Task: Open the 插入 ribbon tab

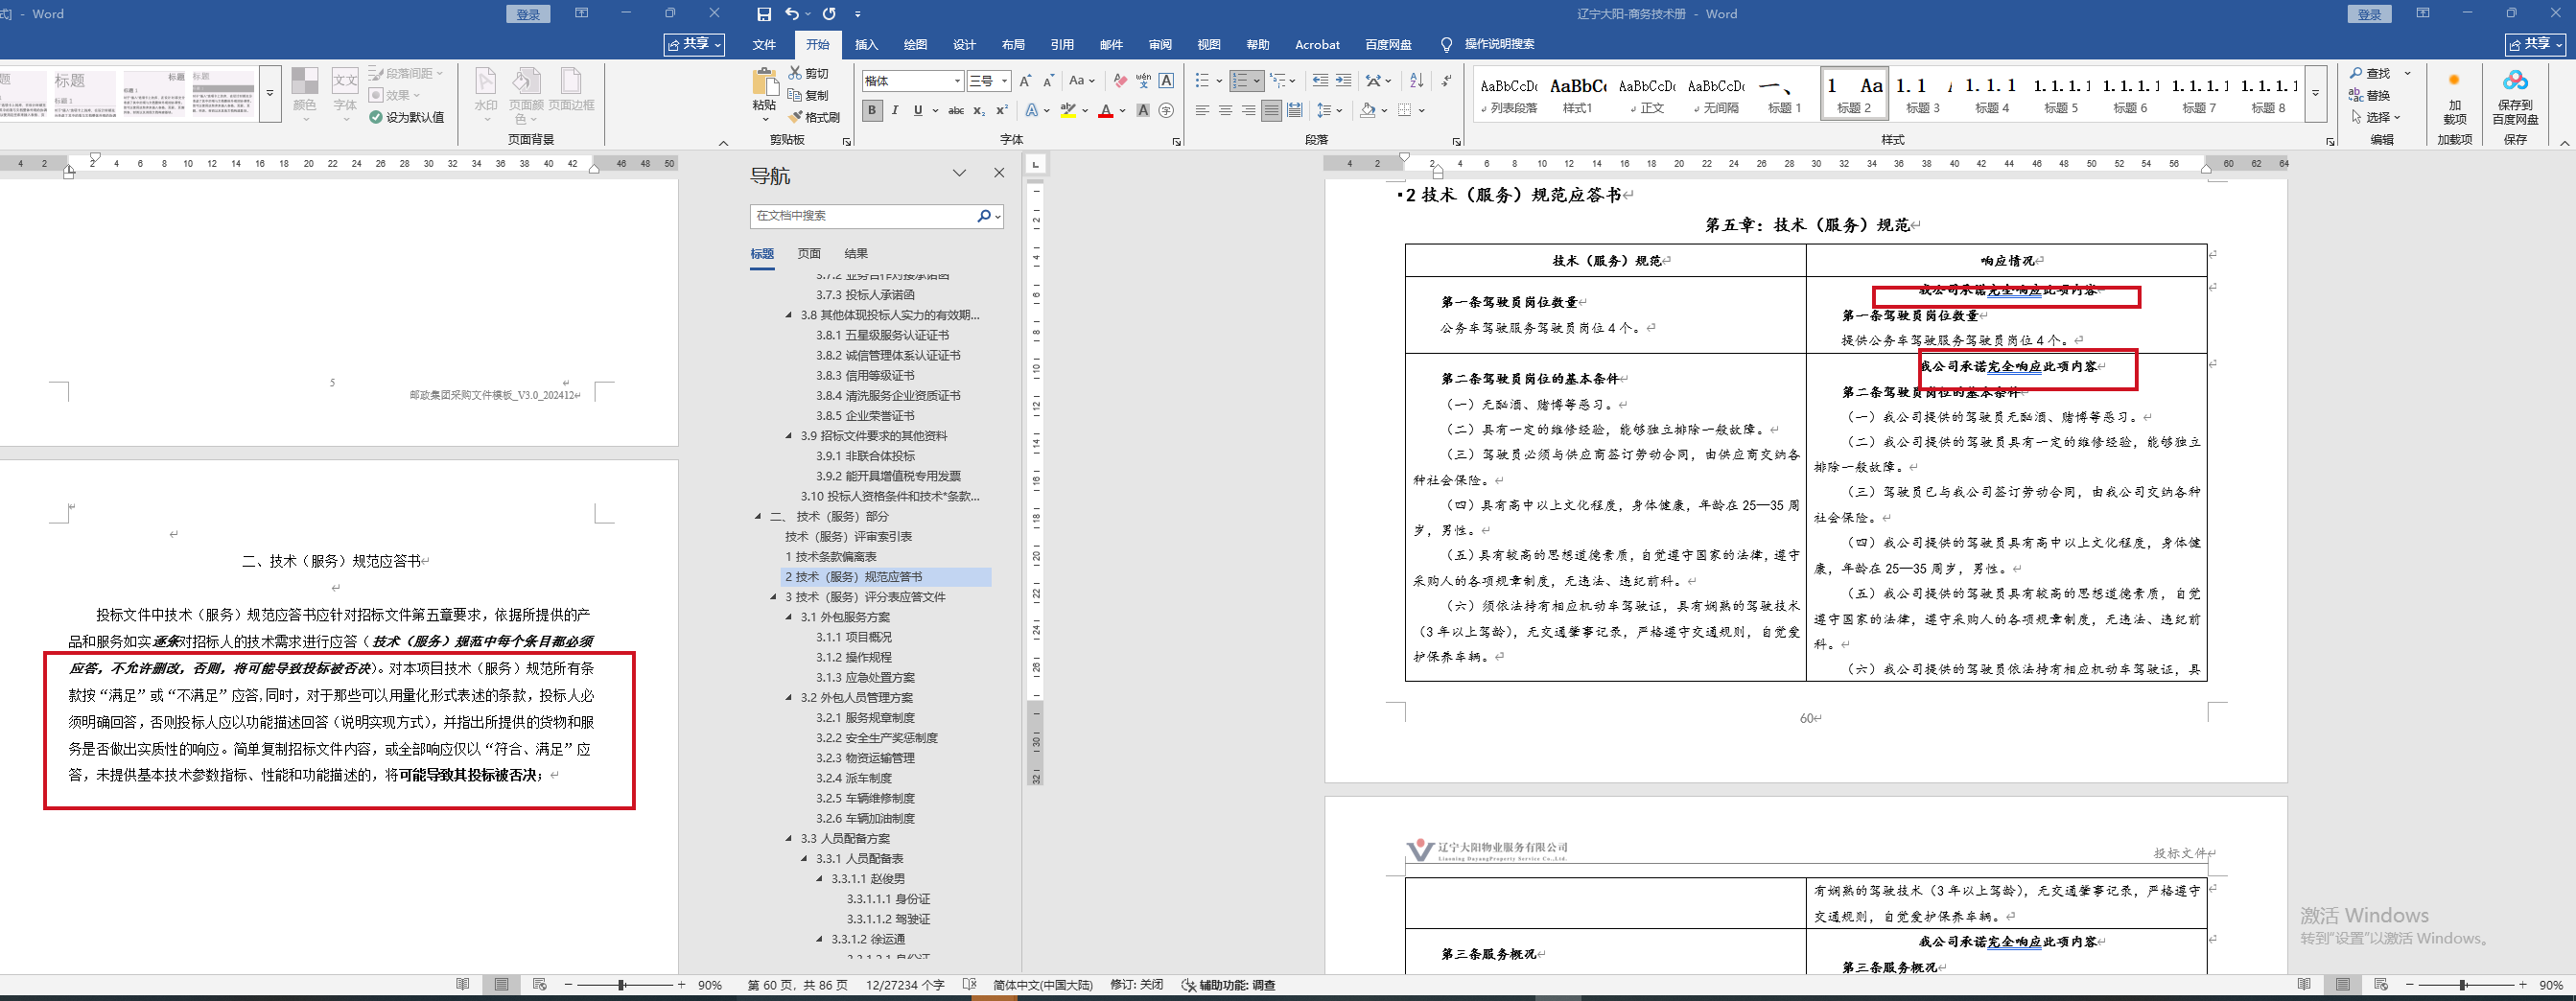Action: [x=867, y=45]
